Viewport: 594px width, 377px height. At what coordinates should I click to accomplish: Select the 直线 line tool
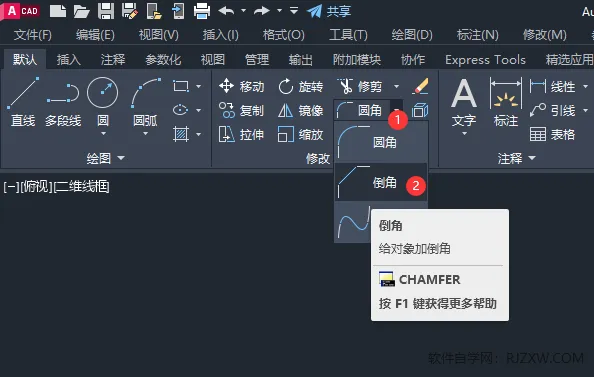[23, 102]
